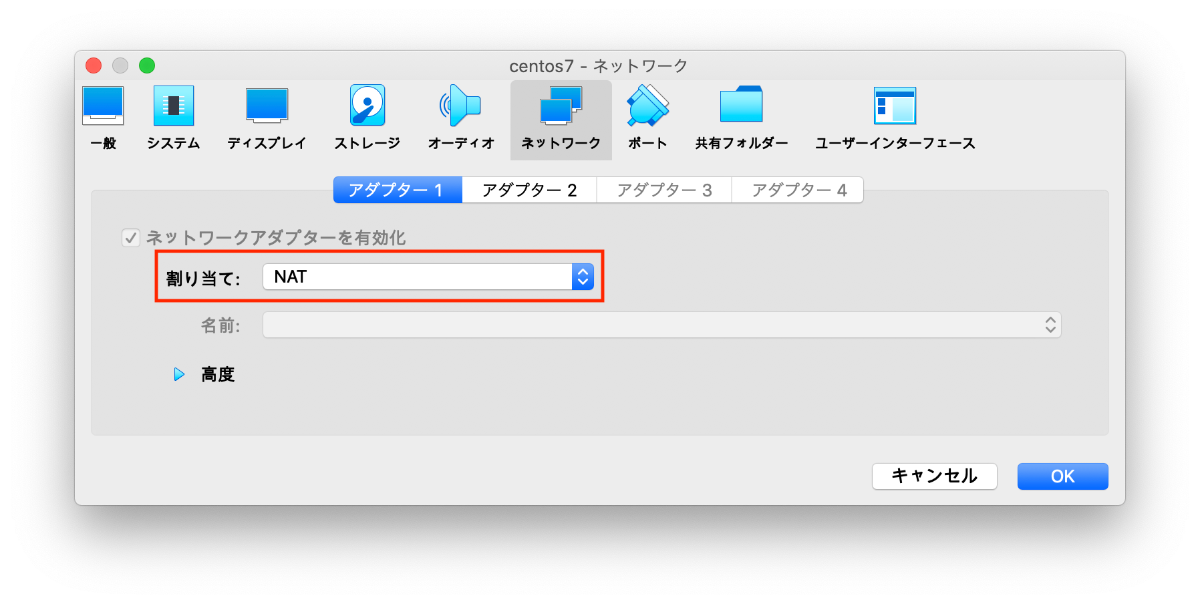
Task: Switch to the アダプター 1 tab
Action: pos(397,190)
